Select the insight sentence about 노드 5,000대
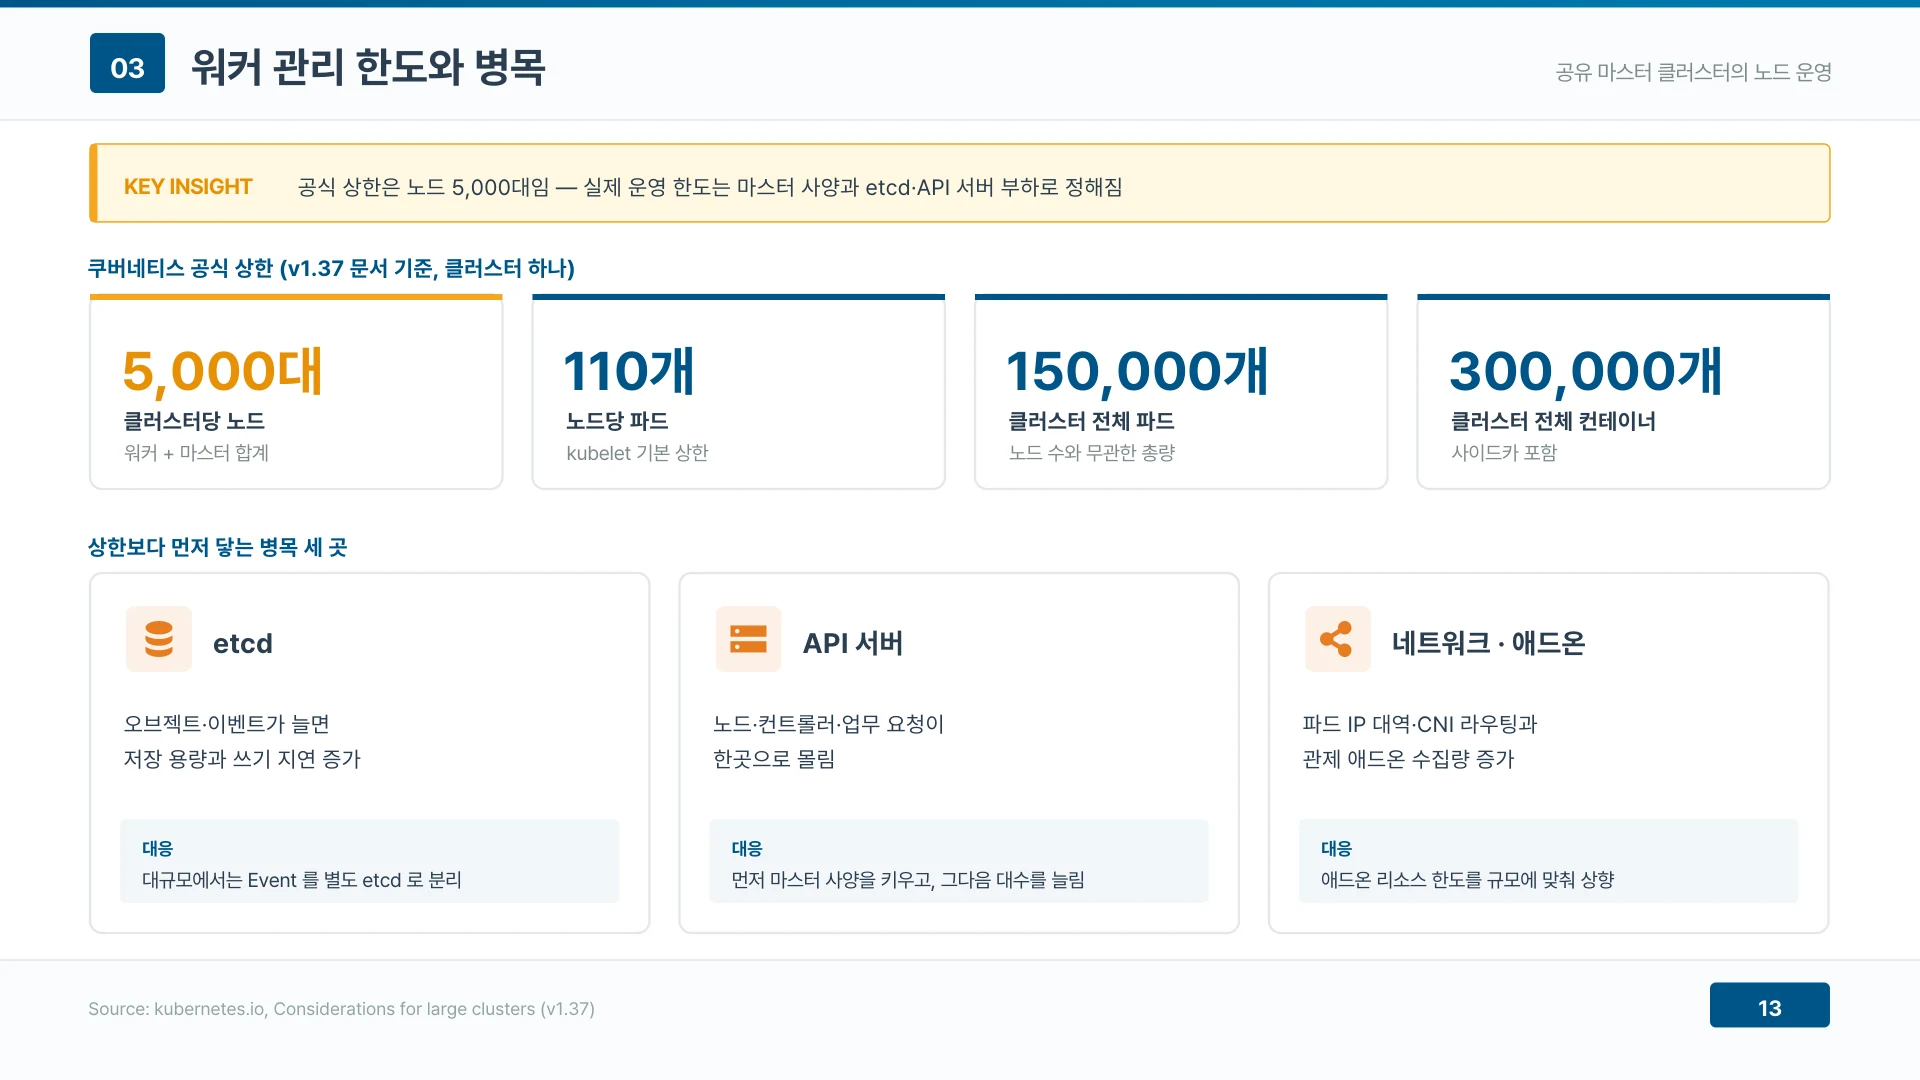This screenshot has height=1080, width=1920. (x=710, y=187)
